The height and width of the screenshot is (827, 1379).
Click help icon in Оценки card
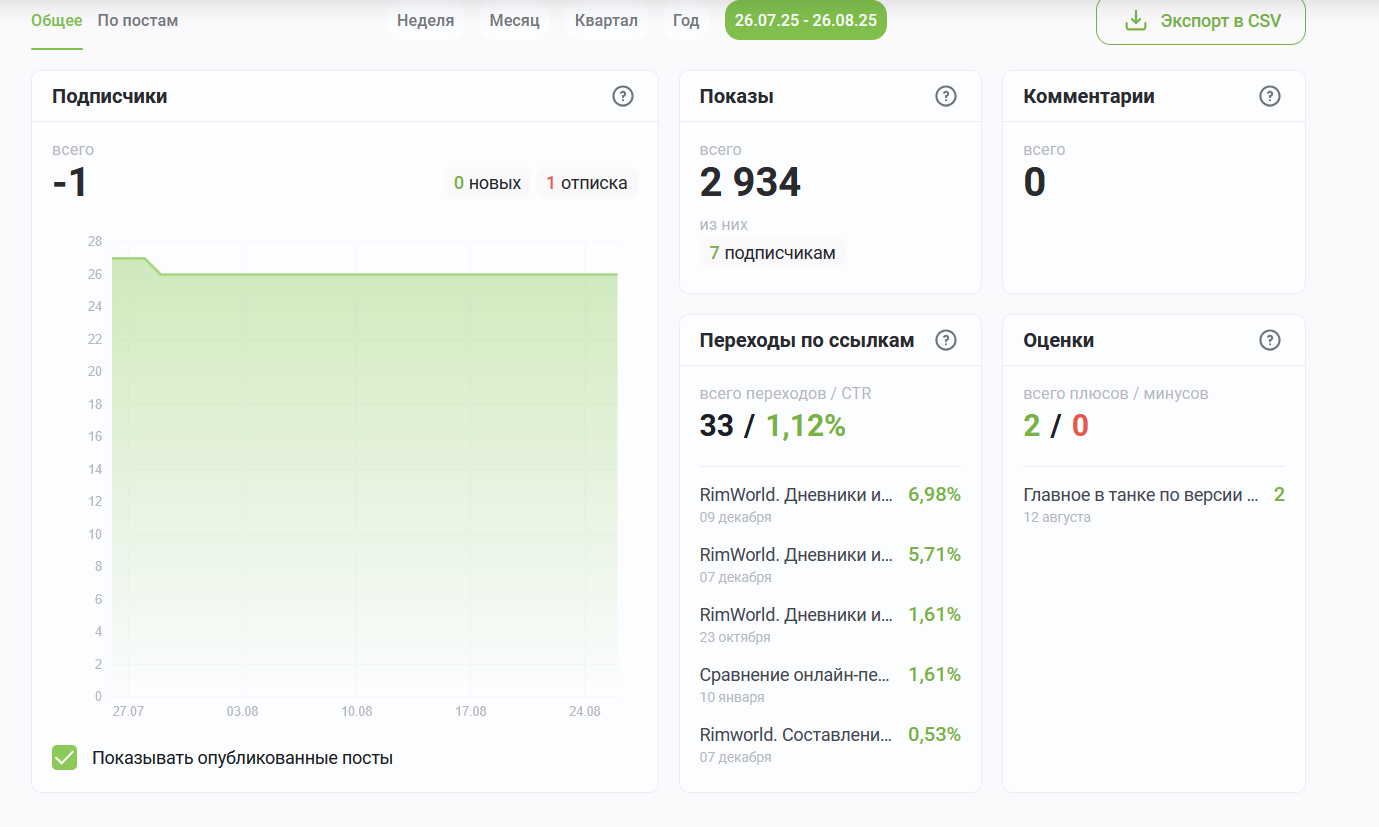pyautogui.click(x=1269, y=340)
